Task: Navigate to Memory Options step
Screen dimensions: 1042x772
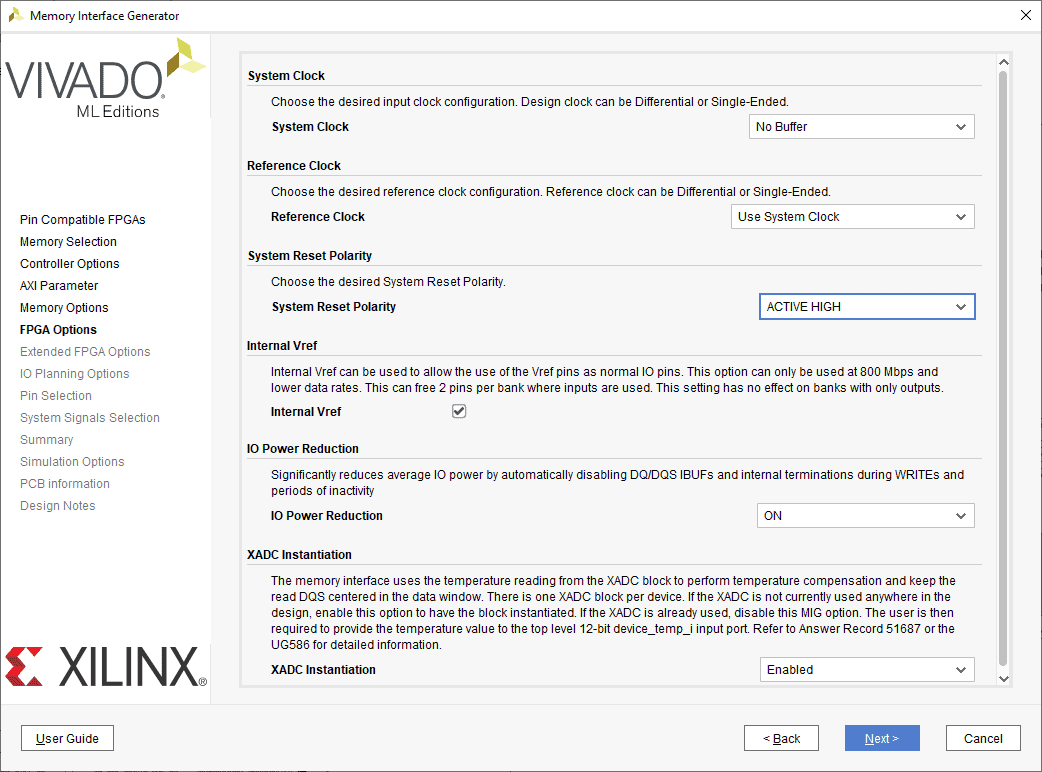Action: click(x=64, y=308)
